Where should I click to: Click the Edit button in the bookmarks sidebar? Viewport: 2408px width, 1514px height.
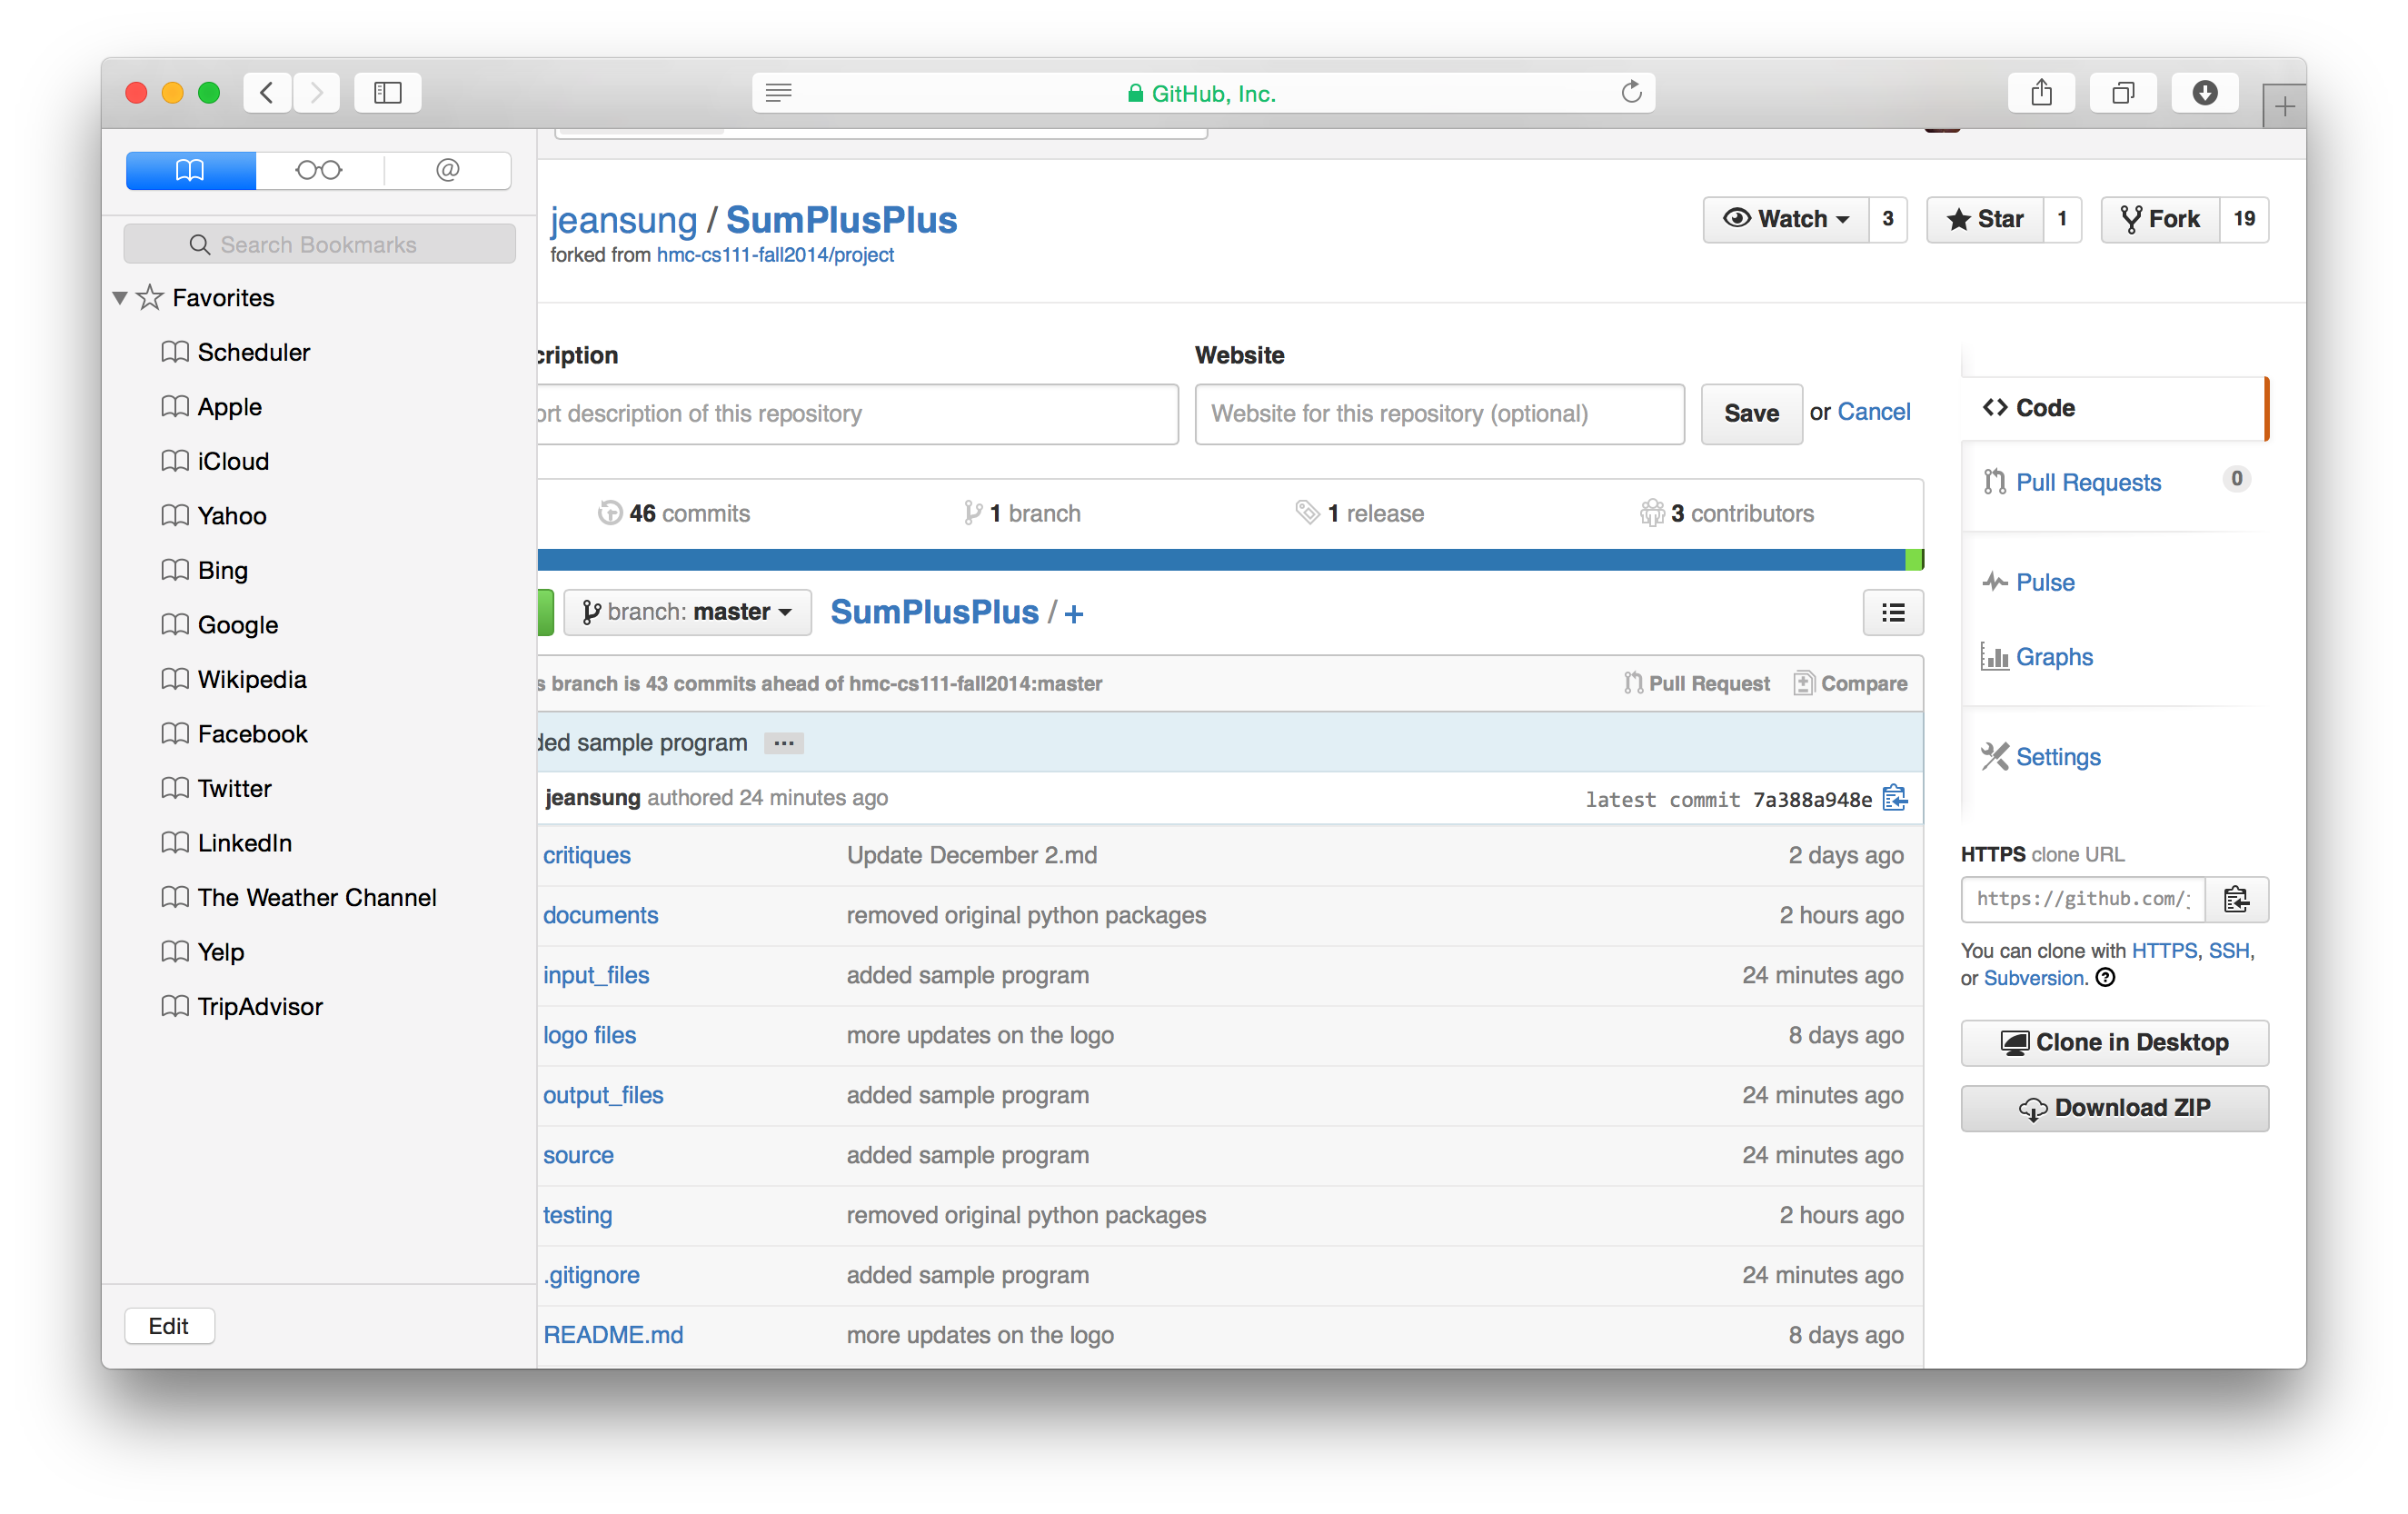(x=169, y=1325)
